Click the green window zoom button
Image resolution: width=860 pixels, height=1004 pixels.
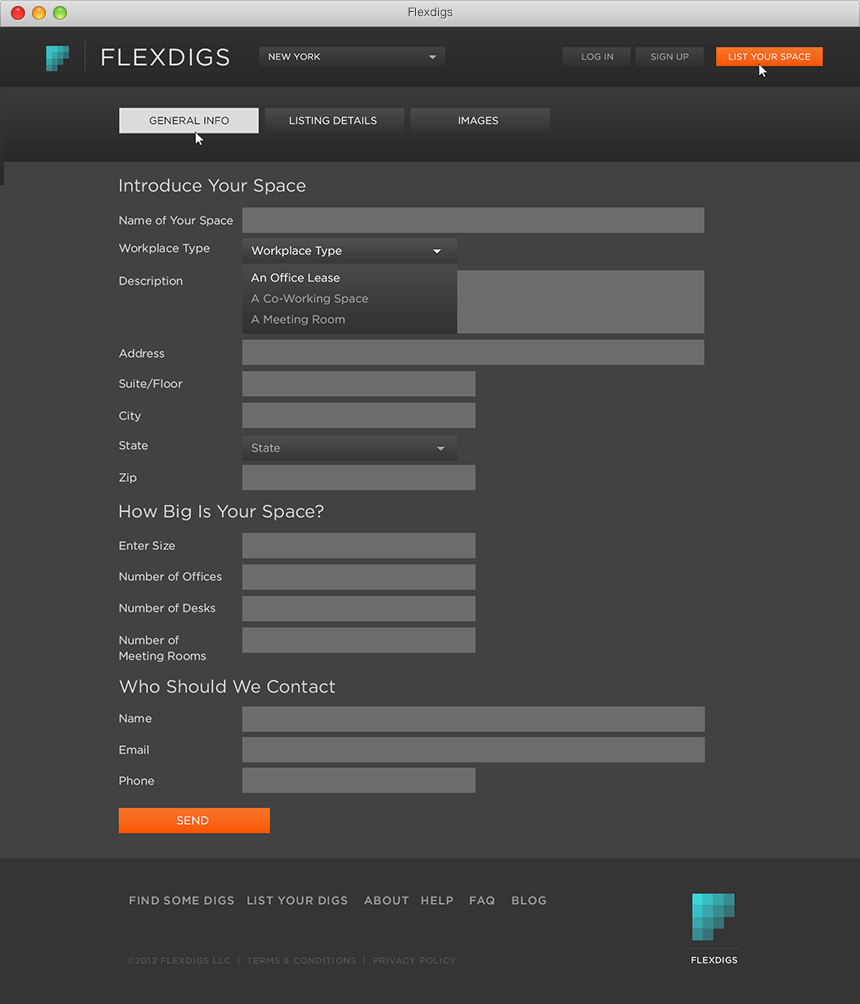coord(60,13)
